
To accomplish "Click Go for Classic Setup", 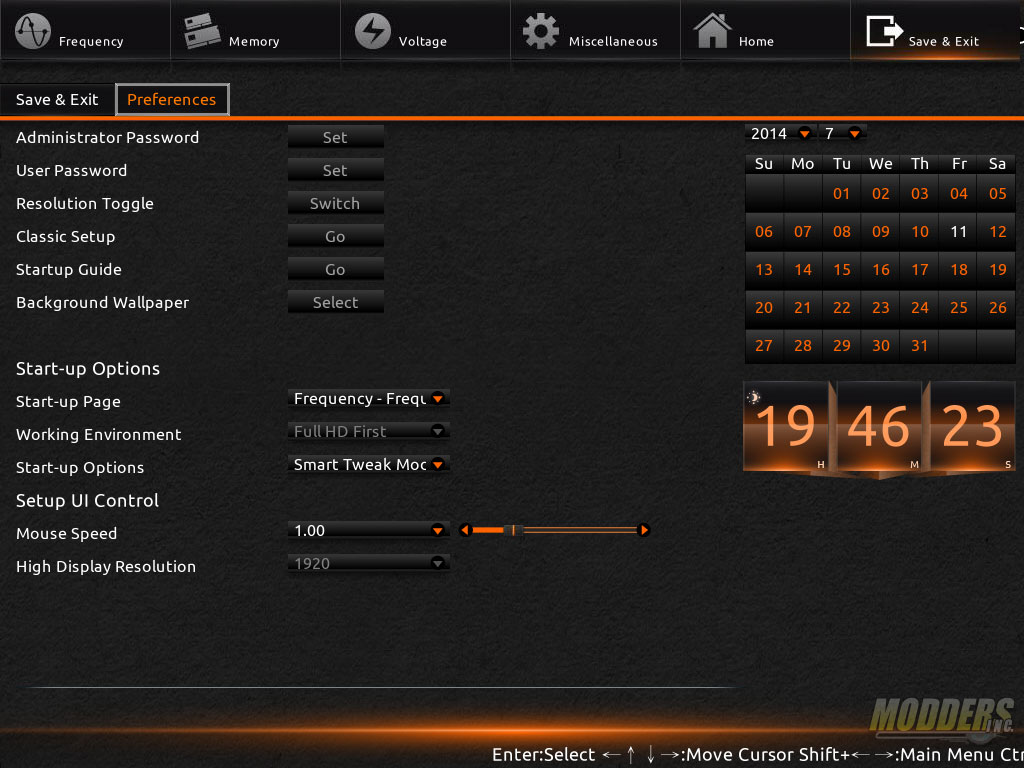I will pos(335,236).
